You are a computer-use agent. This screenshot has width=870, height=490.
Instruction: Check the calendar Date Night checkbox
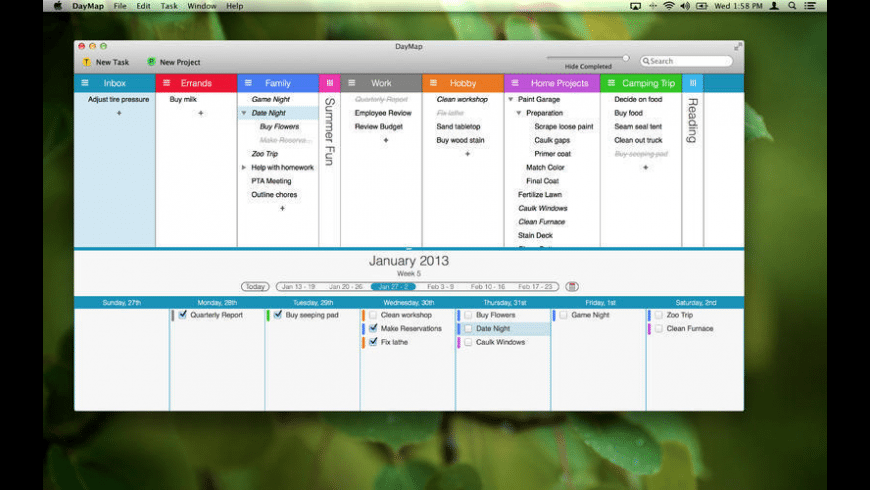[468, 329]
